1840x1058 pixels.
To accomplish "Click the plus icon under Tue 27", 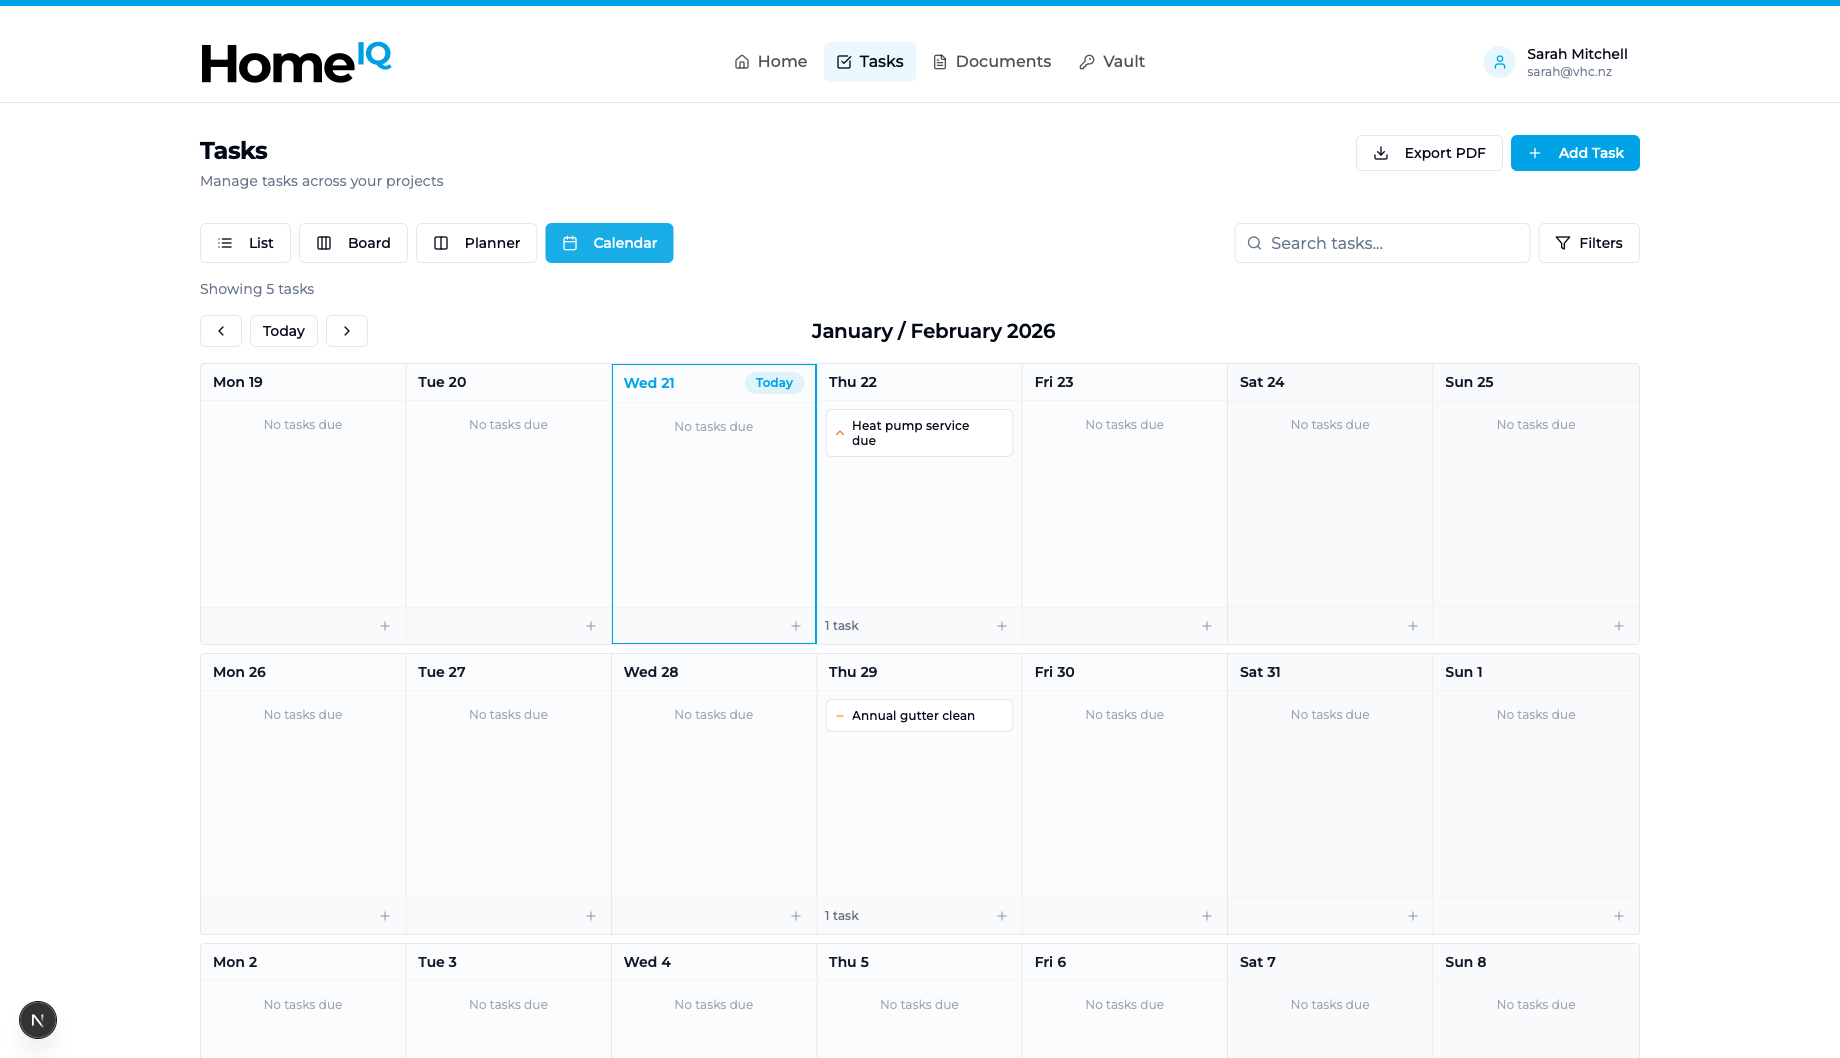I will point(590,916).
